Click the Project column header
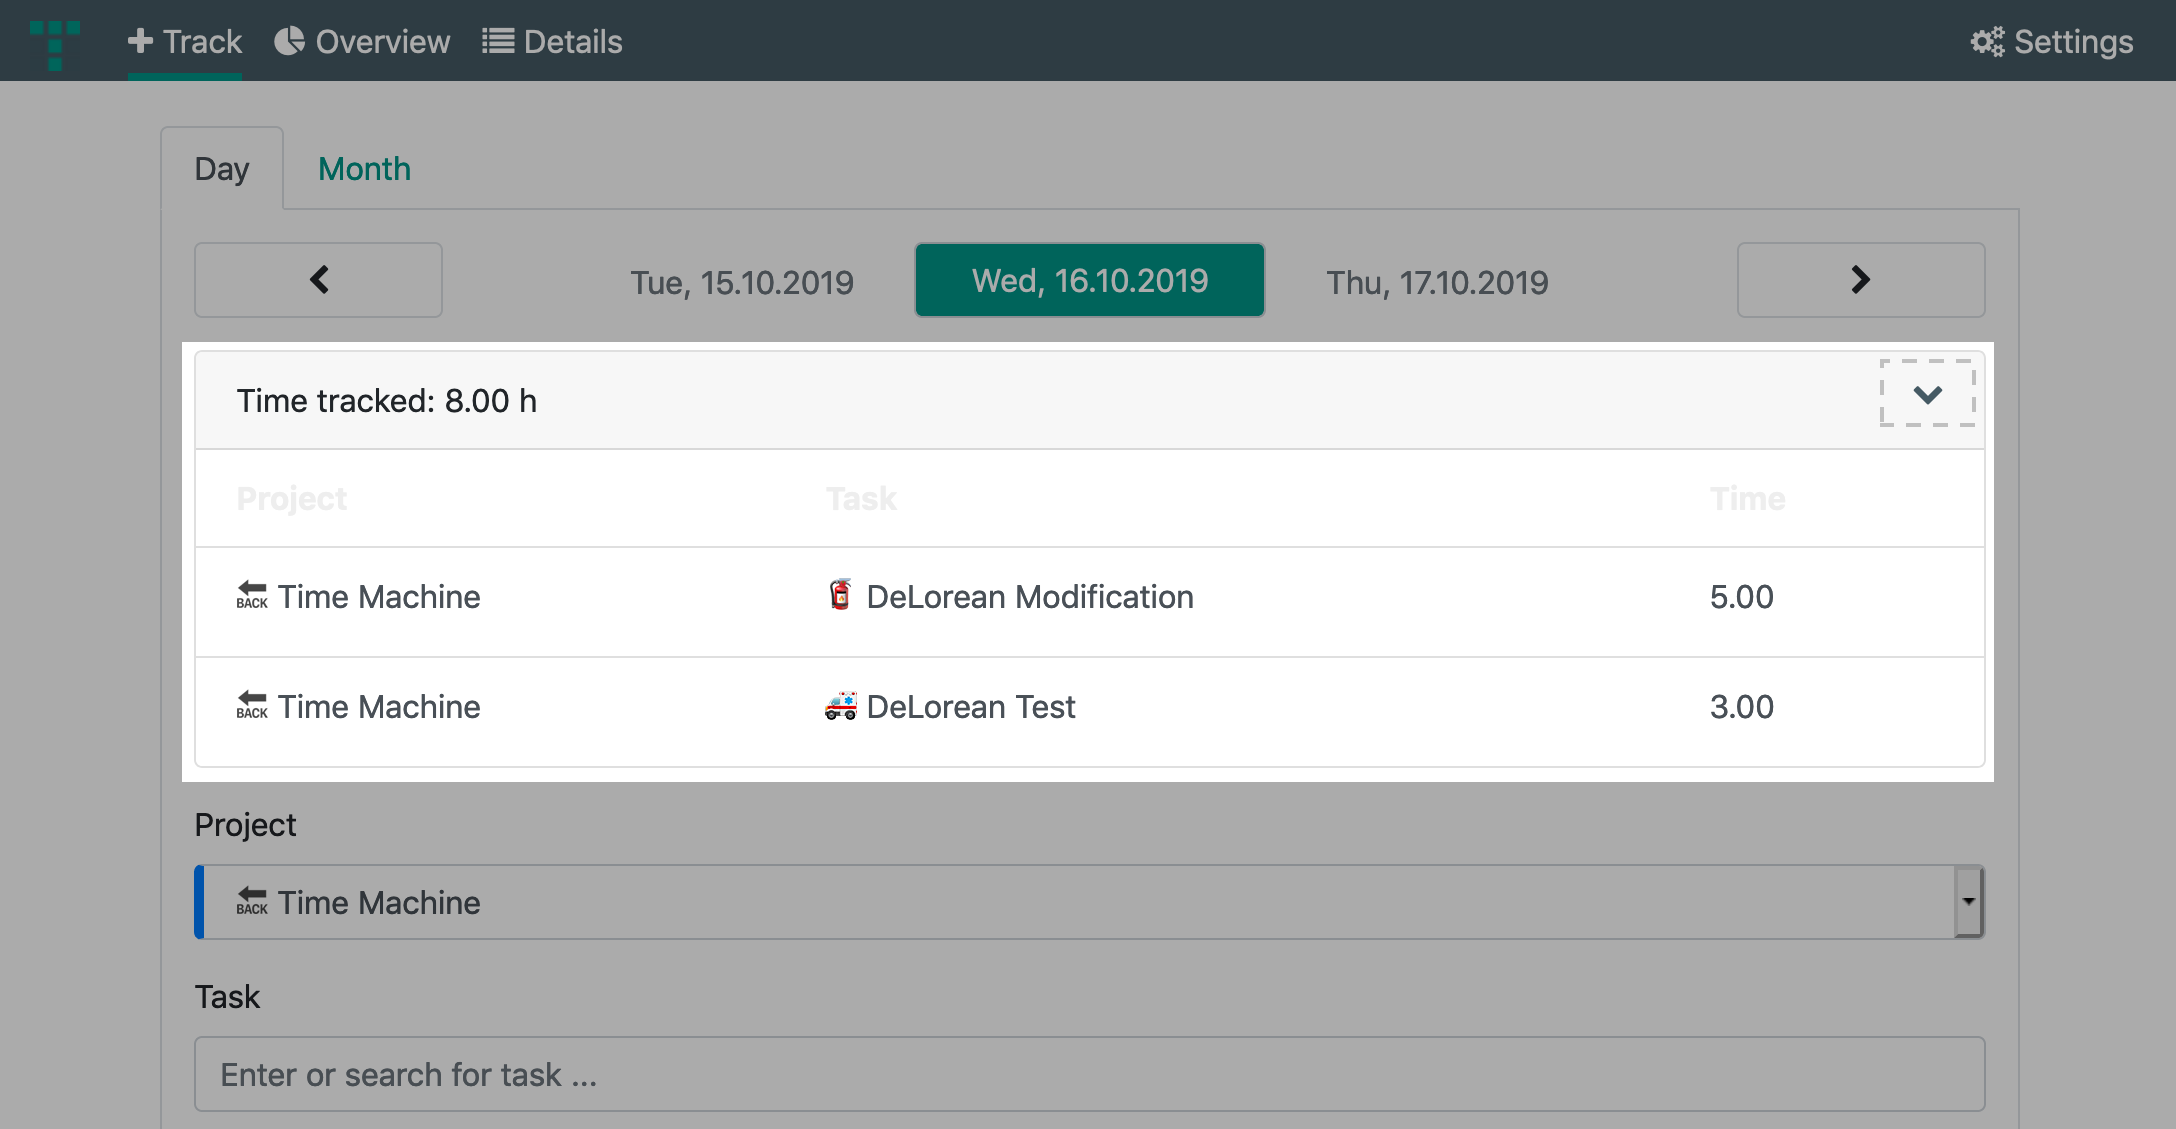This screenshot has width=2176, height=1129. pos(292,498)
